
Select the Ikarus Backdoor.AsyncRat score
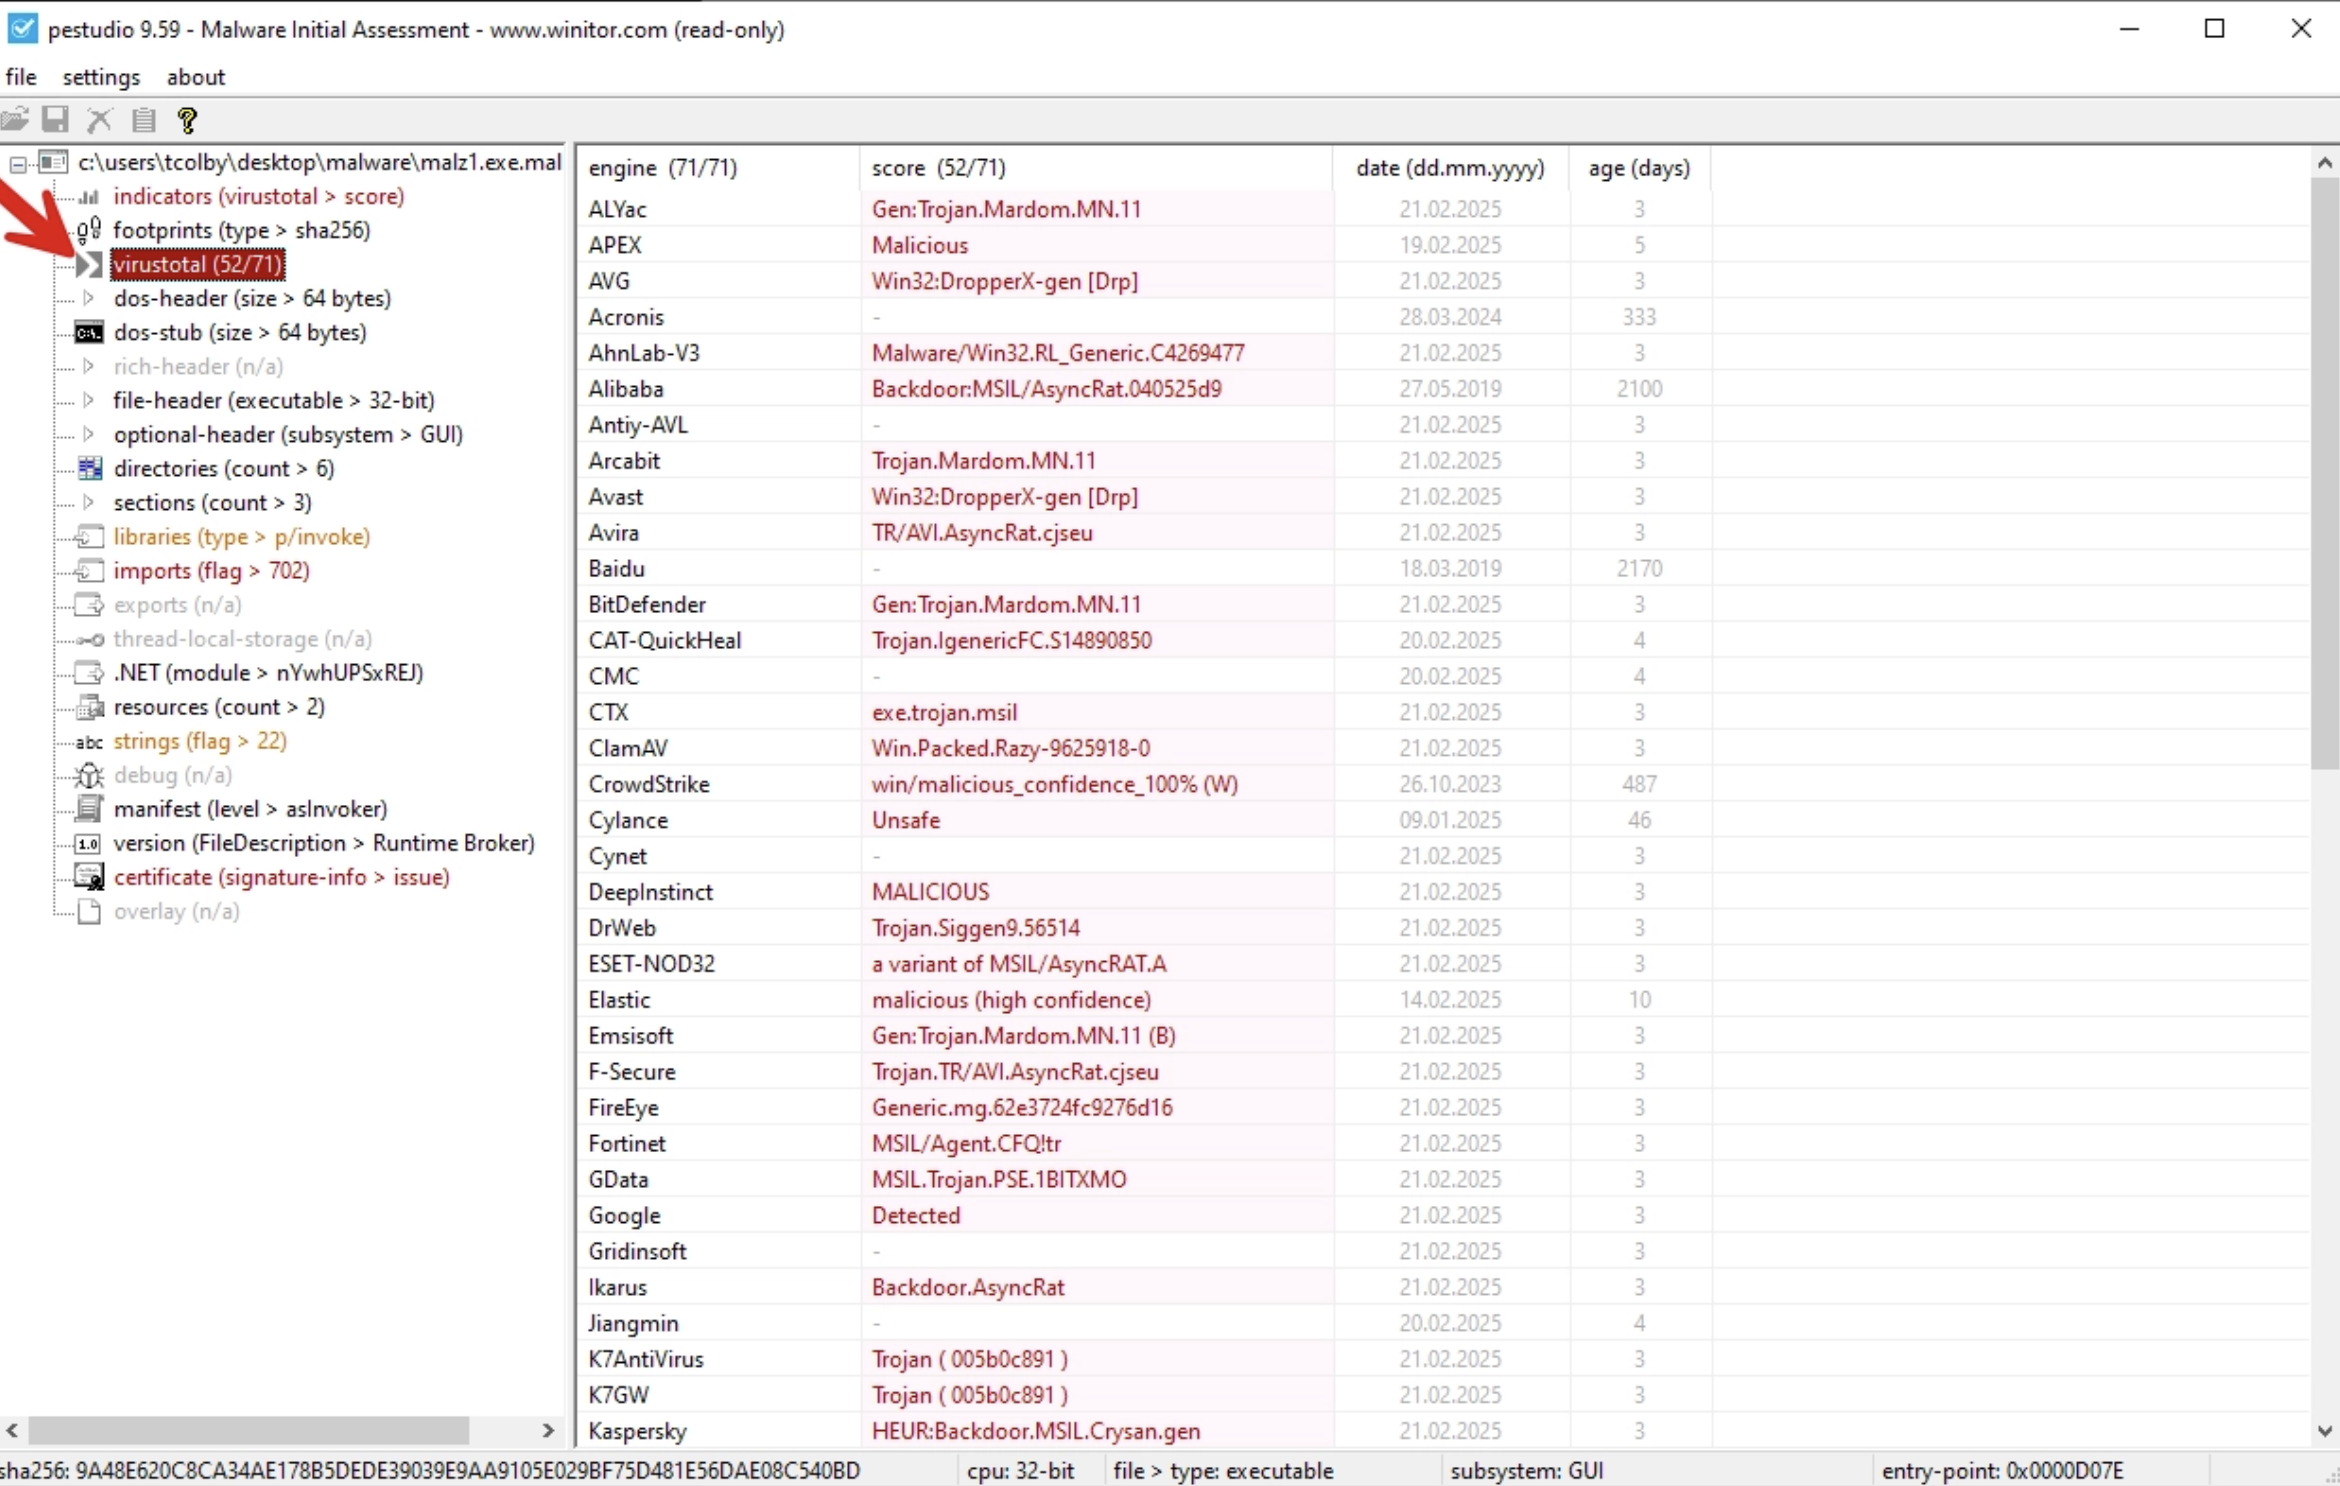click(x=967, y=1287)
